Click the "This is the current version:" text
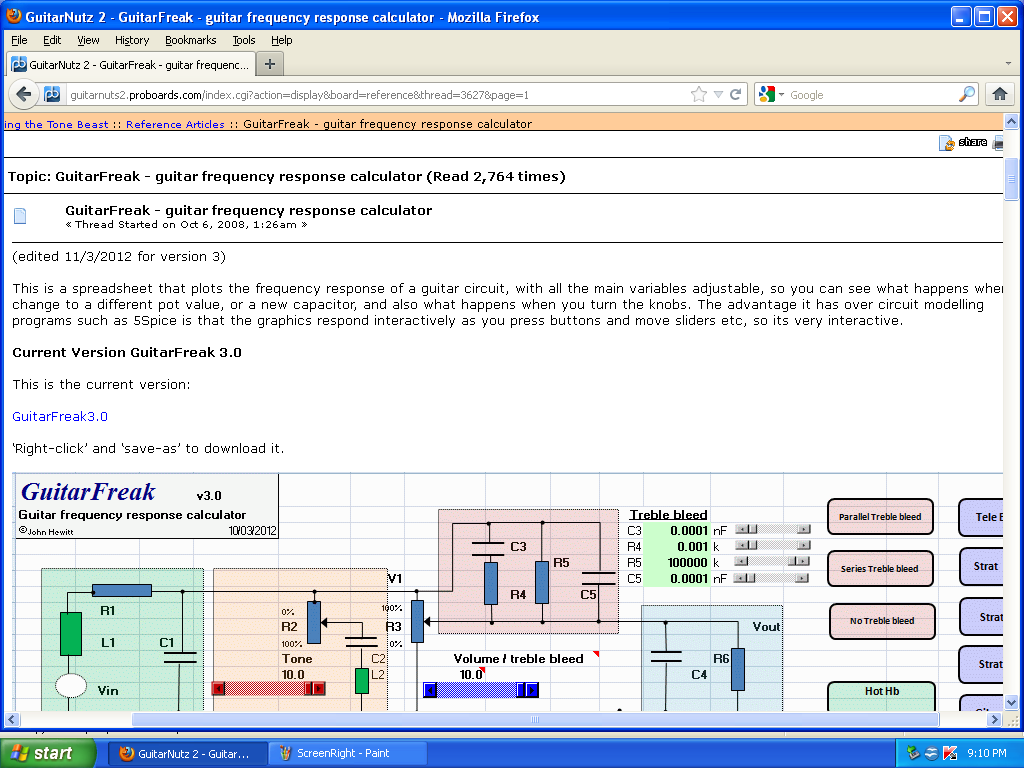The height and width of the screenshot is (768, 1024). [101, 385]
